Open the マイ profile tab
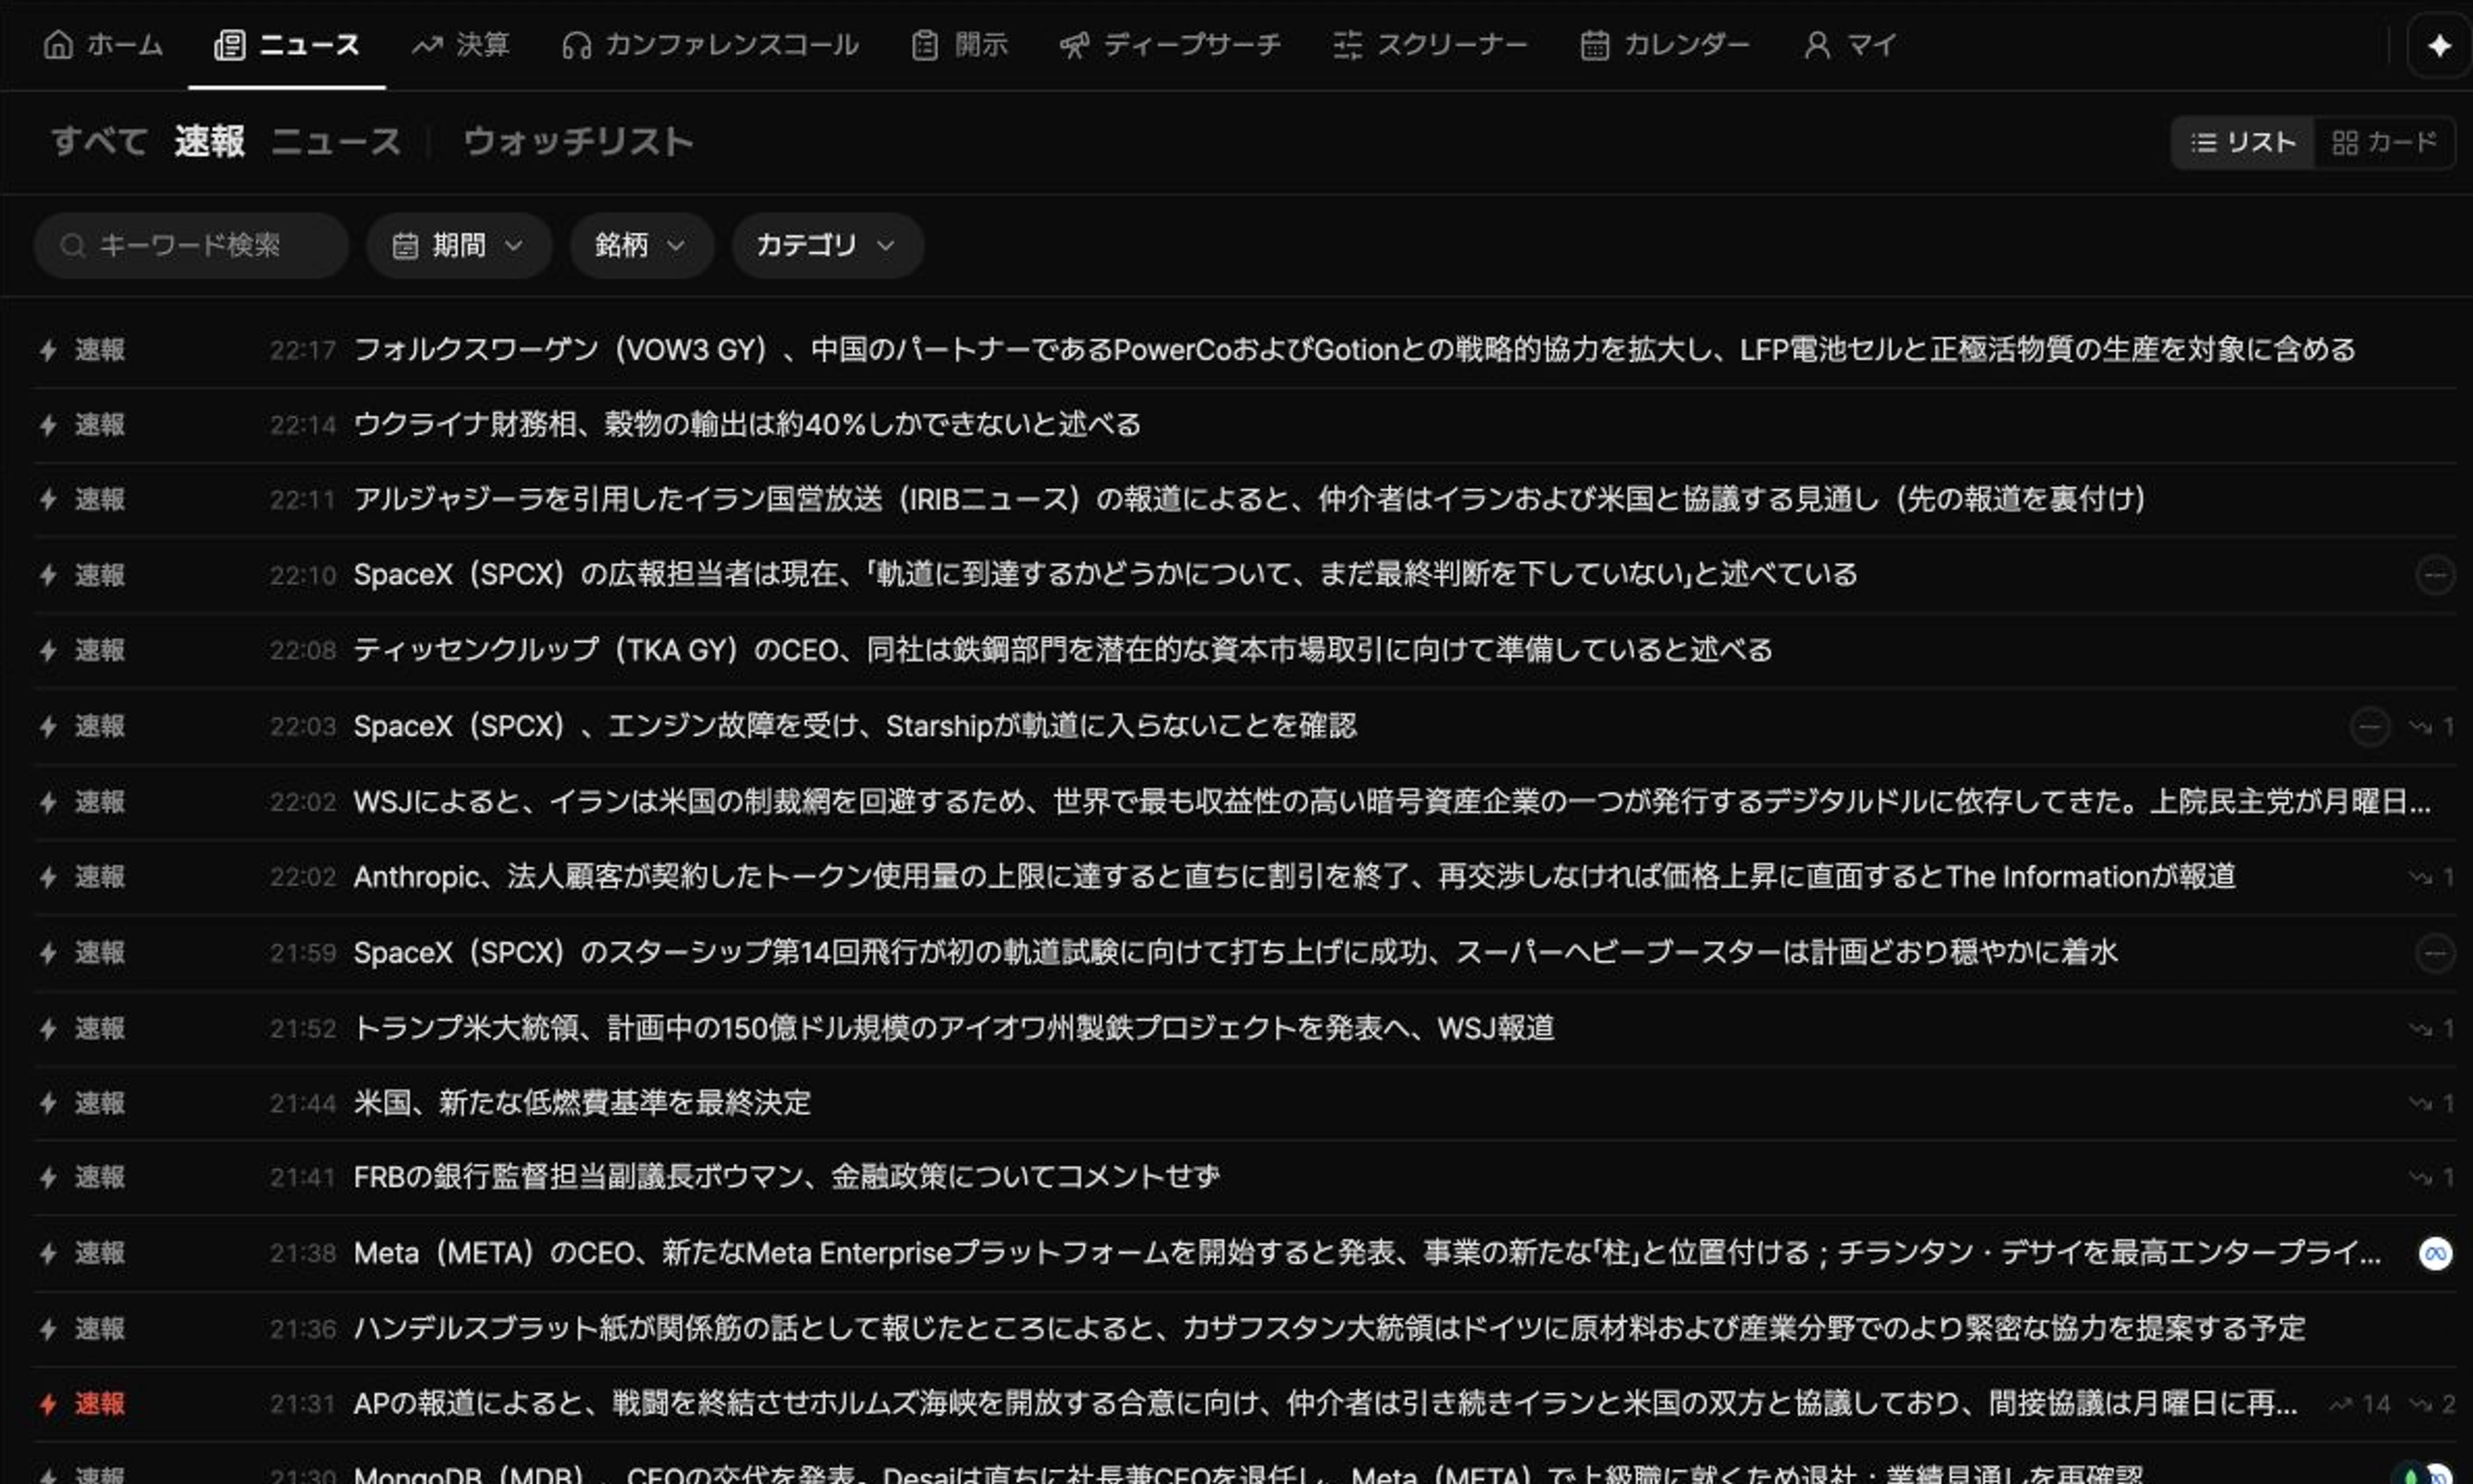The height and width of the screenshot is (1484, 2473). click(1850, 45)
